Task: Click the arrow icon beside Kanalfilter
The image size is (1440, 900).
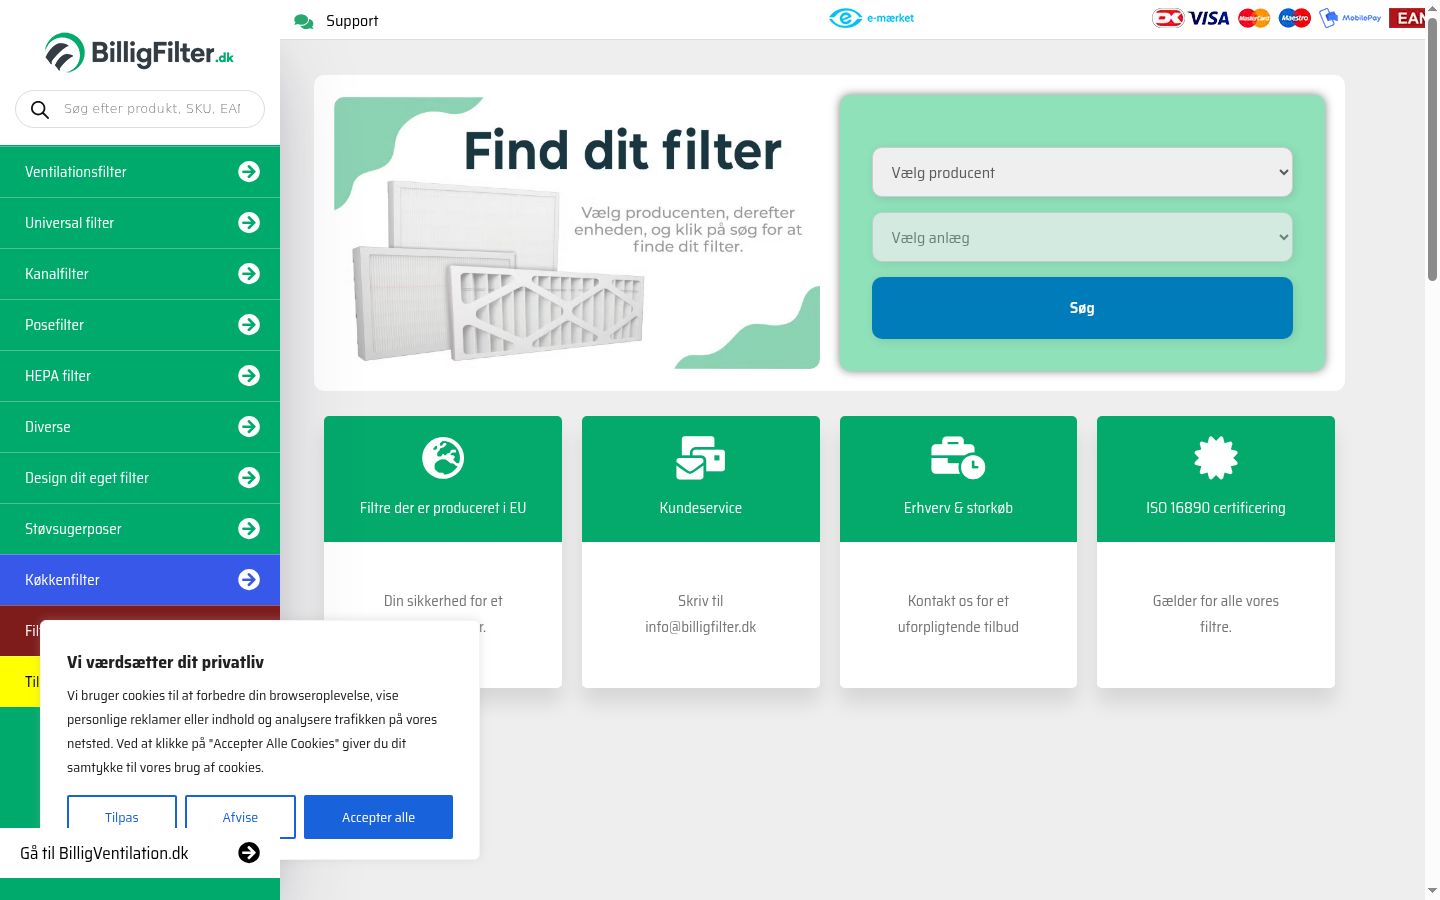Action: click(x=249, y=274)
